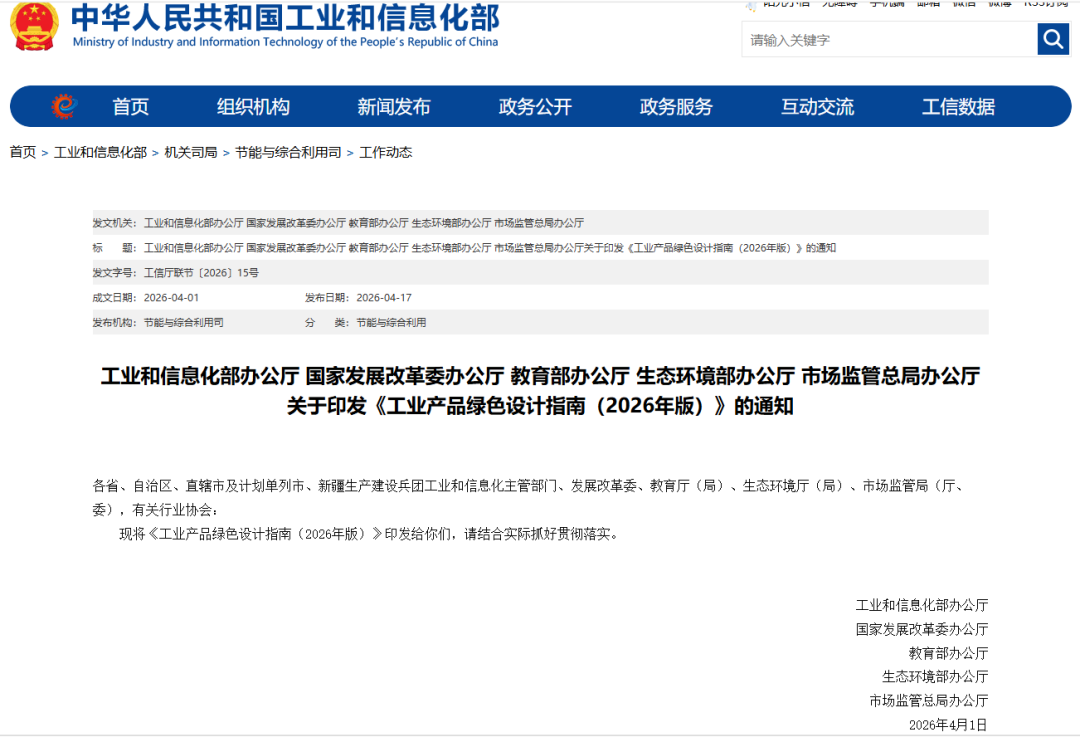
Task: Select 政务公开 from the navigation bar
Action: tap(535, 107)
